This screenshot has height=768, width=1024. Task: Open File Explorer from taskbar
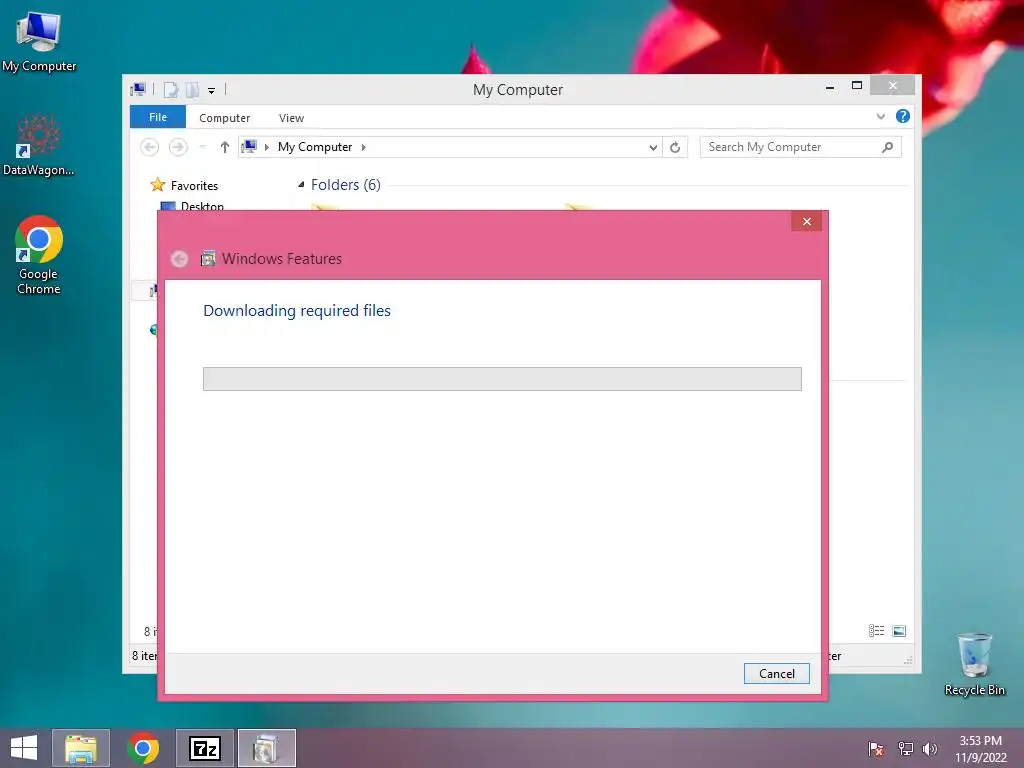(x=81, y=748)
